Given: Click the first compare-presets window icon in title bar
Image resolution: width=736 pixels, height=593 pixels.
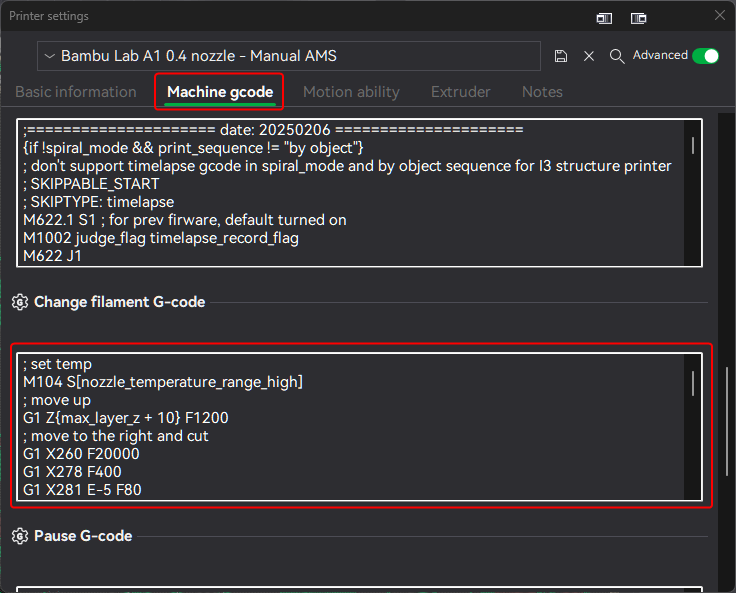Looking at the screenshot, I should click(604, 18).
